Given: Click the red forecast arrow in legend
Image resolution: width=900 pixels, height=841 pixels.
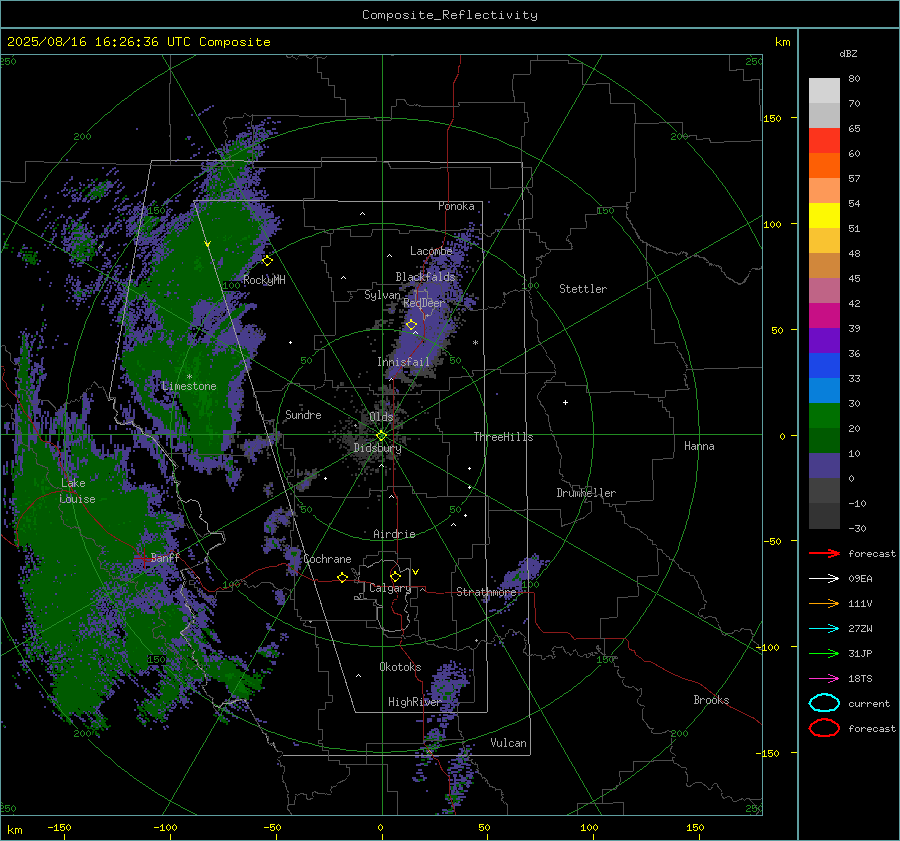Looking at the screenshot, I should 824,553.
